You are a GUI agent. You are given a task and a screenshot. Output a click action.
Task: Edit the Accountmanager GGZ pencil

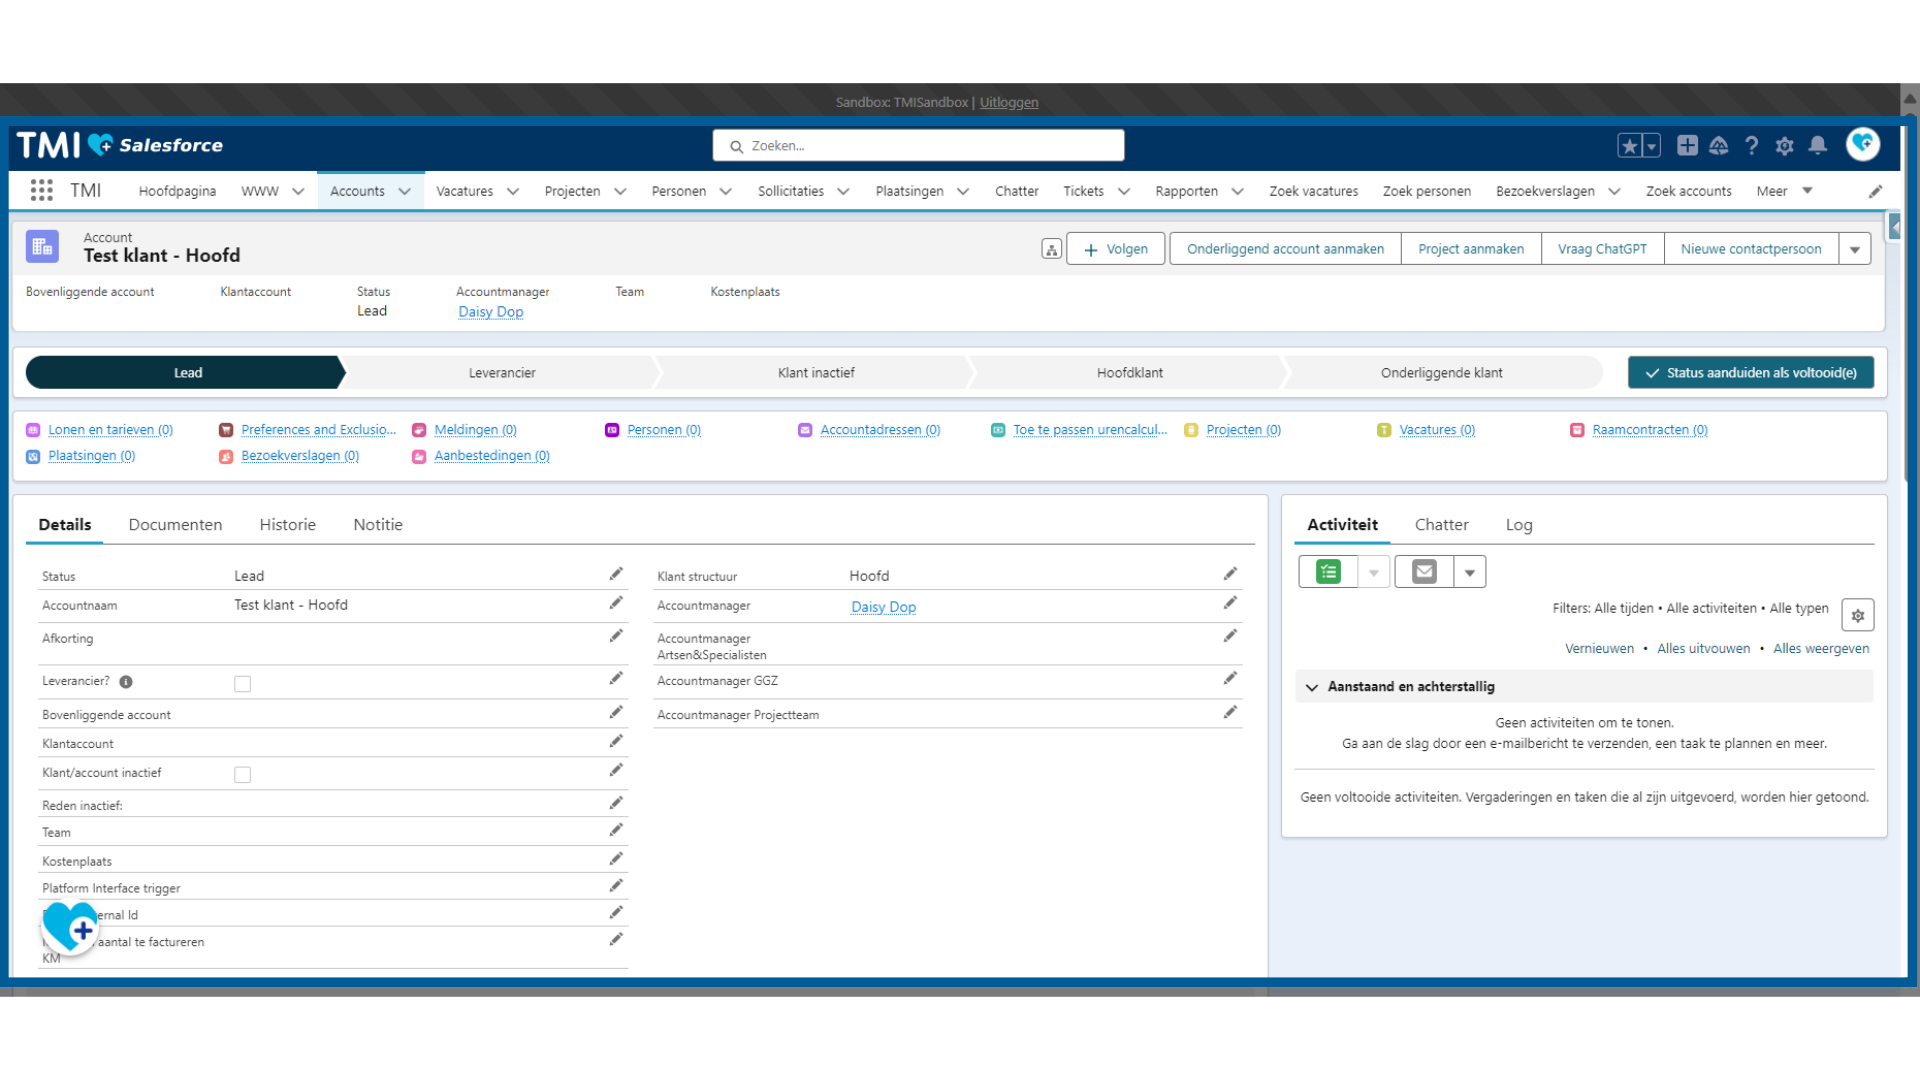pos(1230,679)
